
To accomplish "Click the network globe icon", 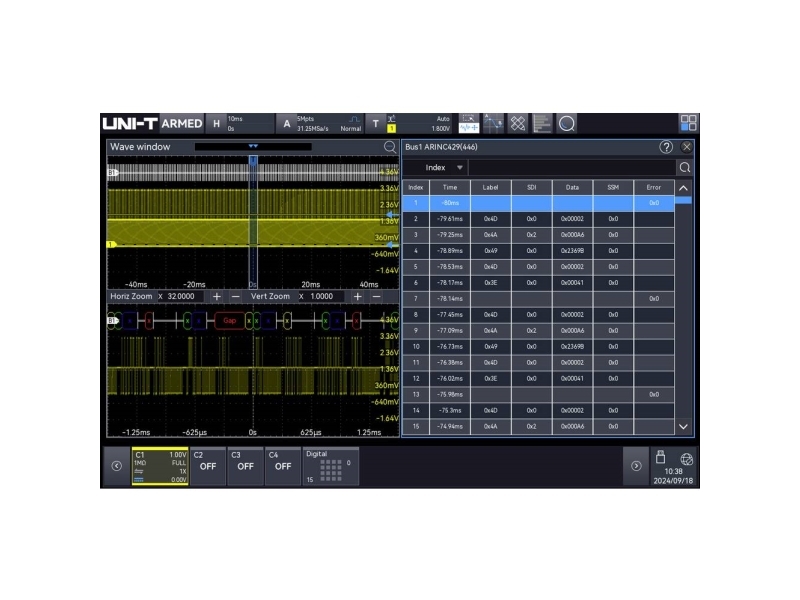I will tap(686, 458).
